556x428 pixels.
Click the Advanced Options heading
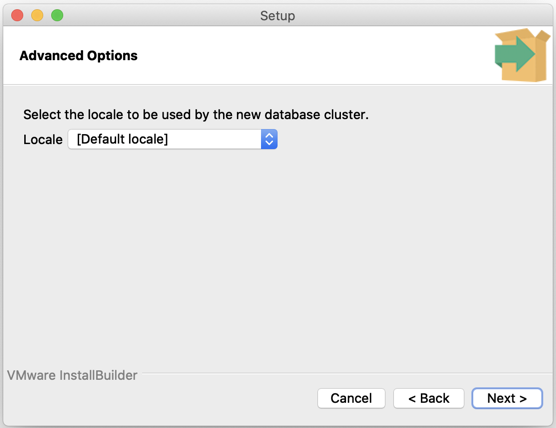[x=78, y=56]
